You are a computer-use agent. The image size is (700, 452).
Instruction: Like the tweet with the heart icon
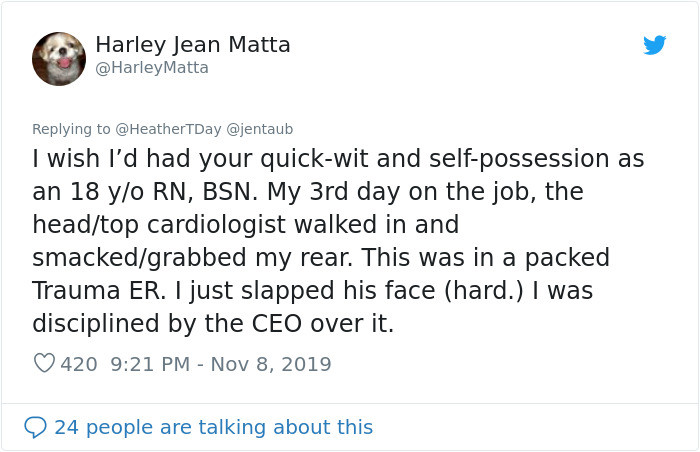(x=44, y=365)
